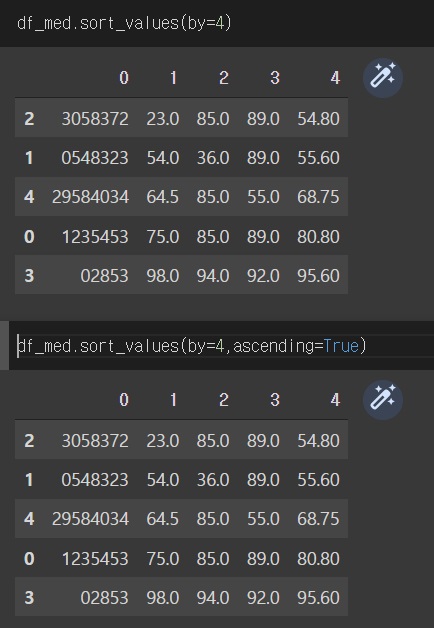Click 80.80 in the lower table
Image resolution: width=434 pixels, height=628 pixels.
(x=318, y=558)
